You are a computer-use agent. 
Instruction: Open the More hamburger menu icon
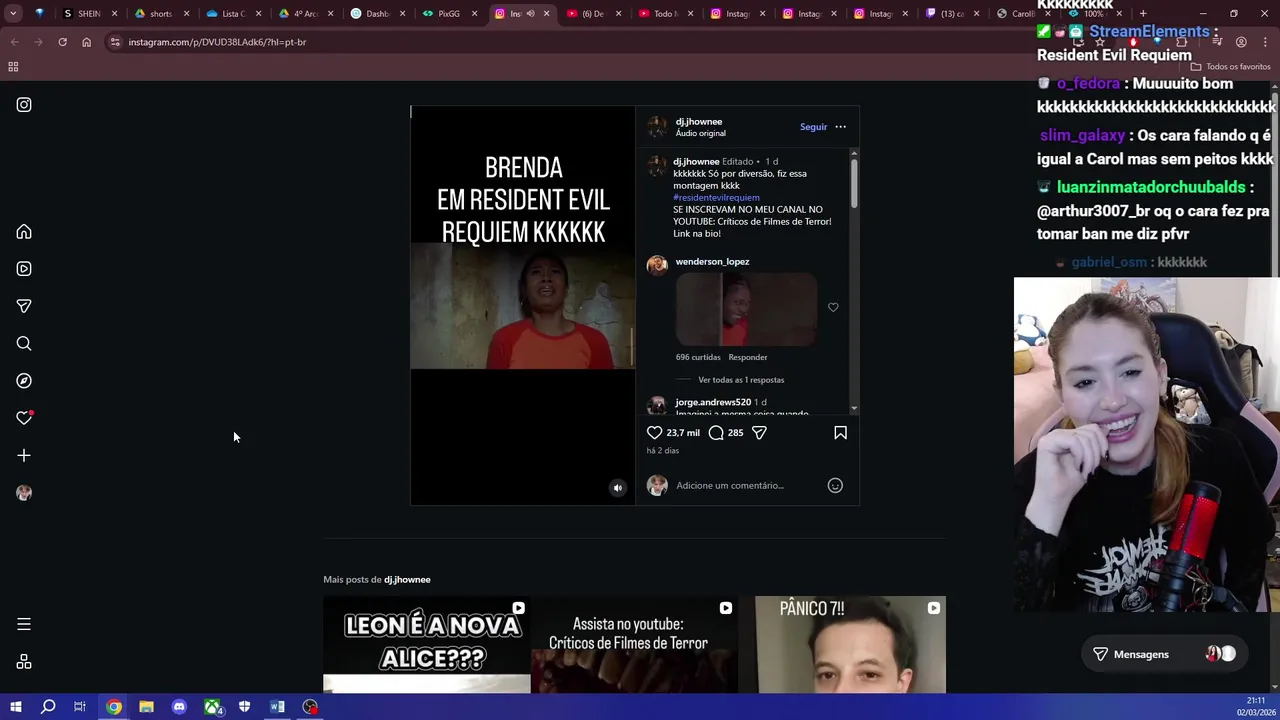coord(24,624)
